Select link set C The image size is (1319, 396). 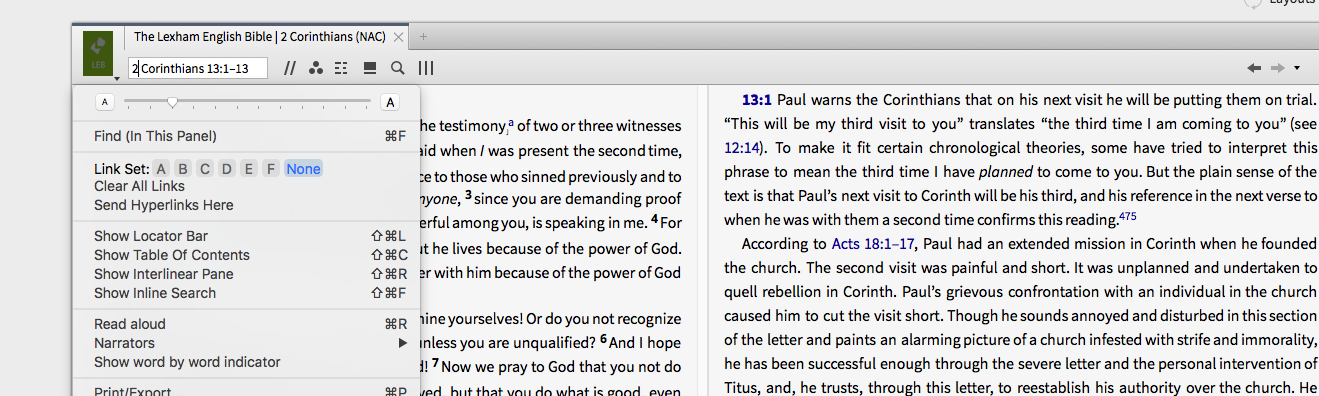tap(205, 169)
